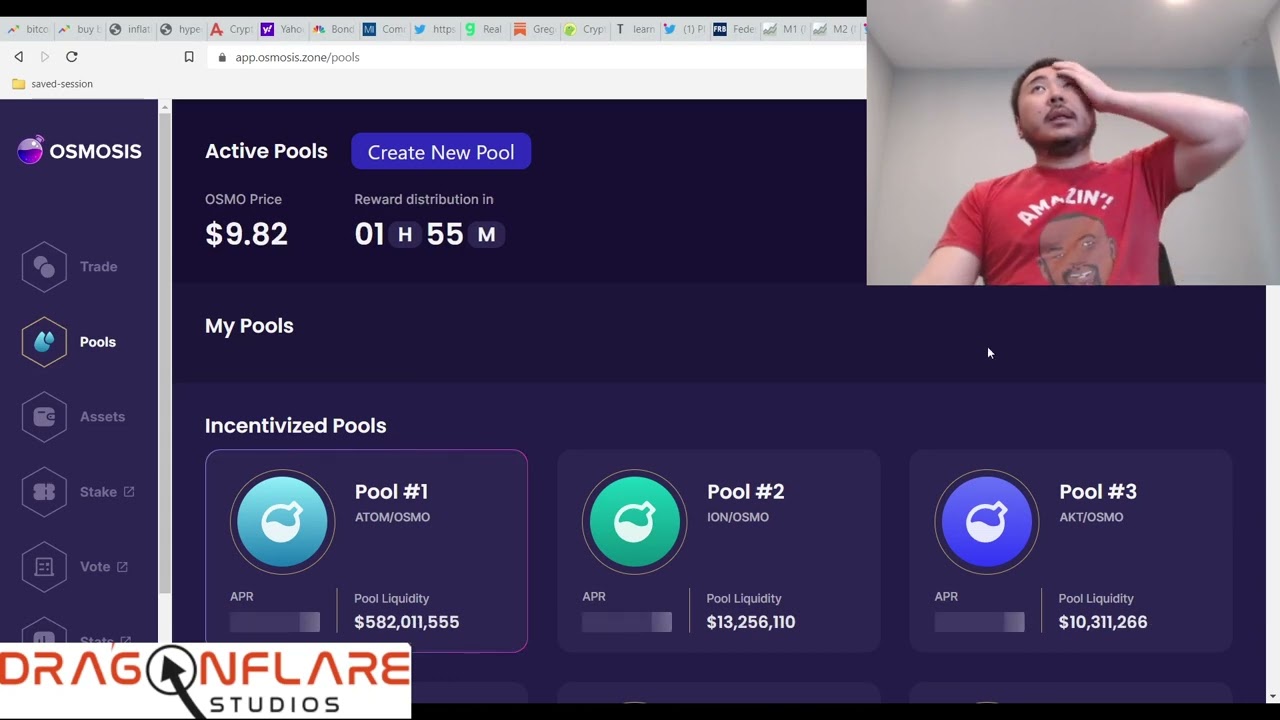Click the loading APR bar in Pool #3
Screen dimensions: 1280x720
coord(979,622)
